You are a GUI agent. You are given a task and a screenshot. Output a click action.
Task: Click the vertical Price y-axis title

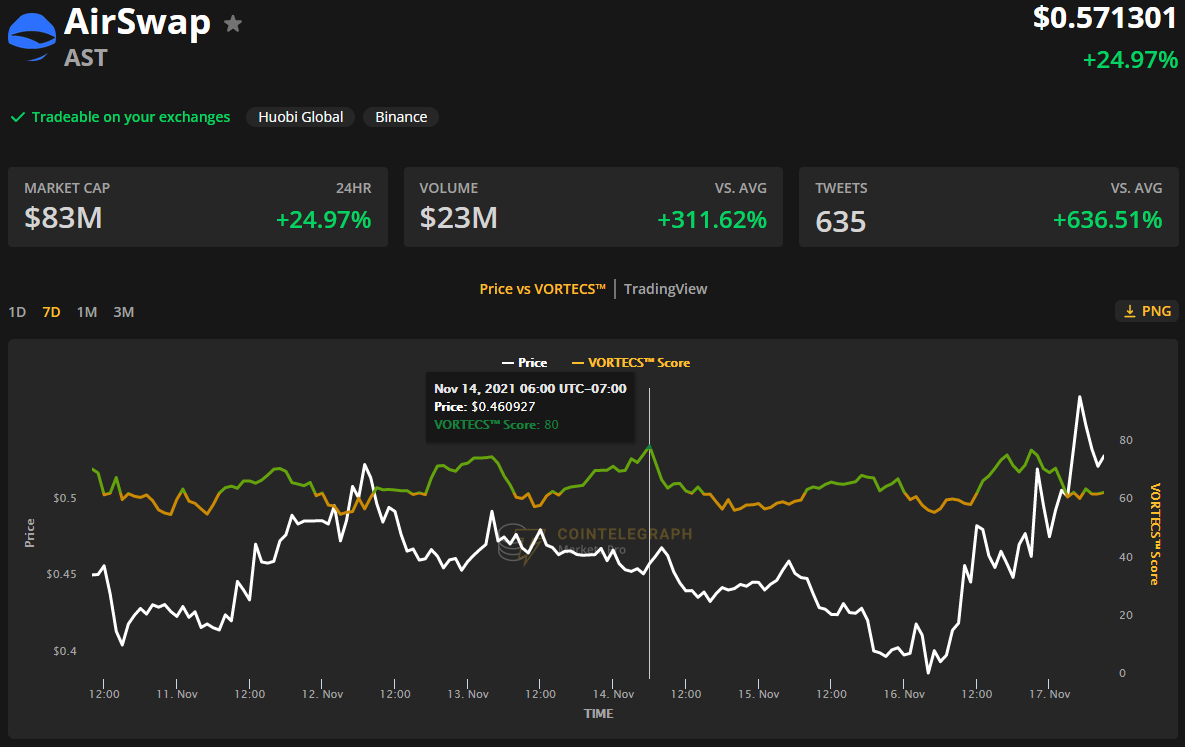coord(29,533)
